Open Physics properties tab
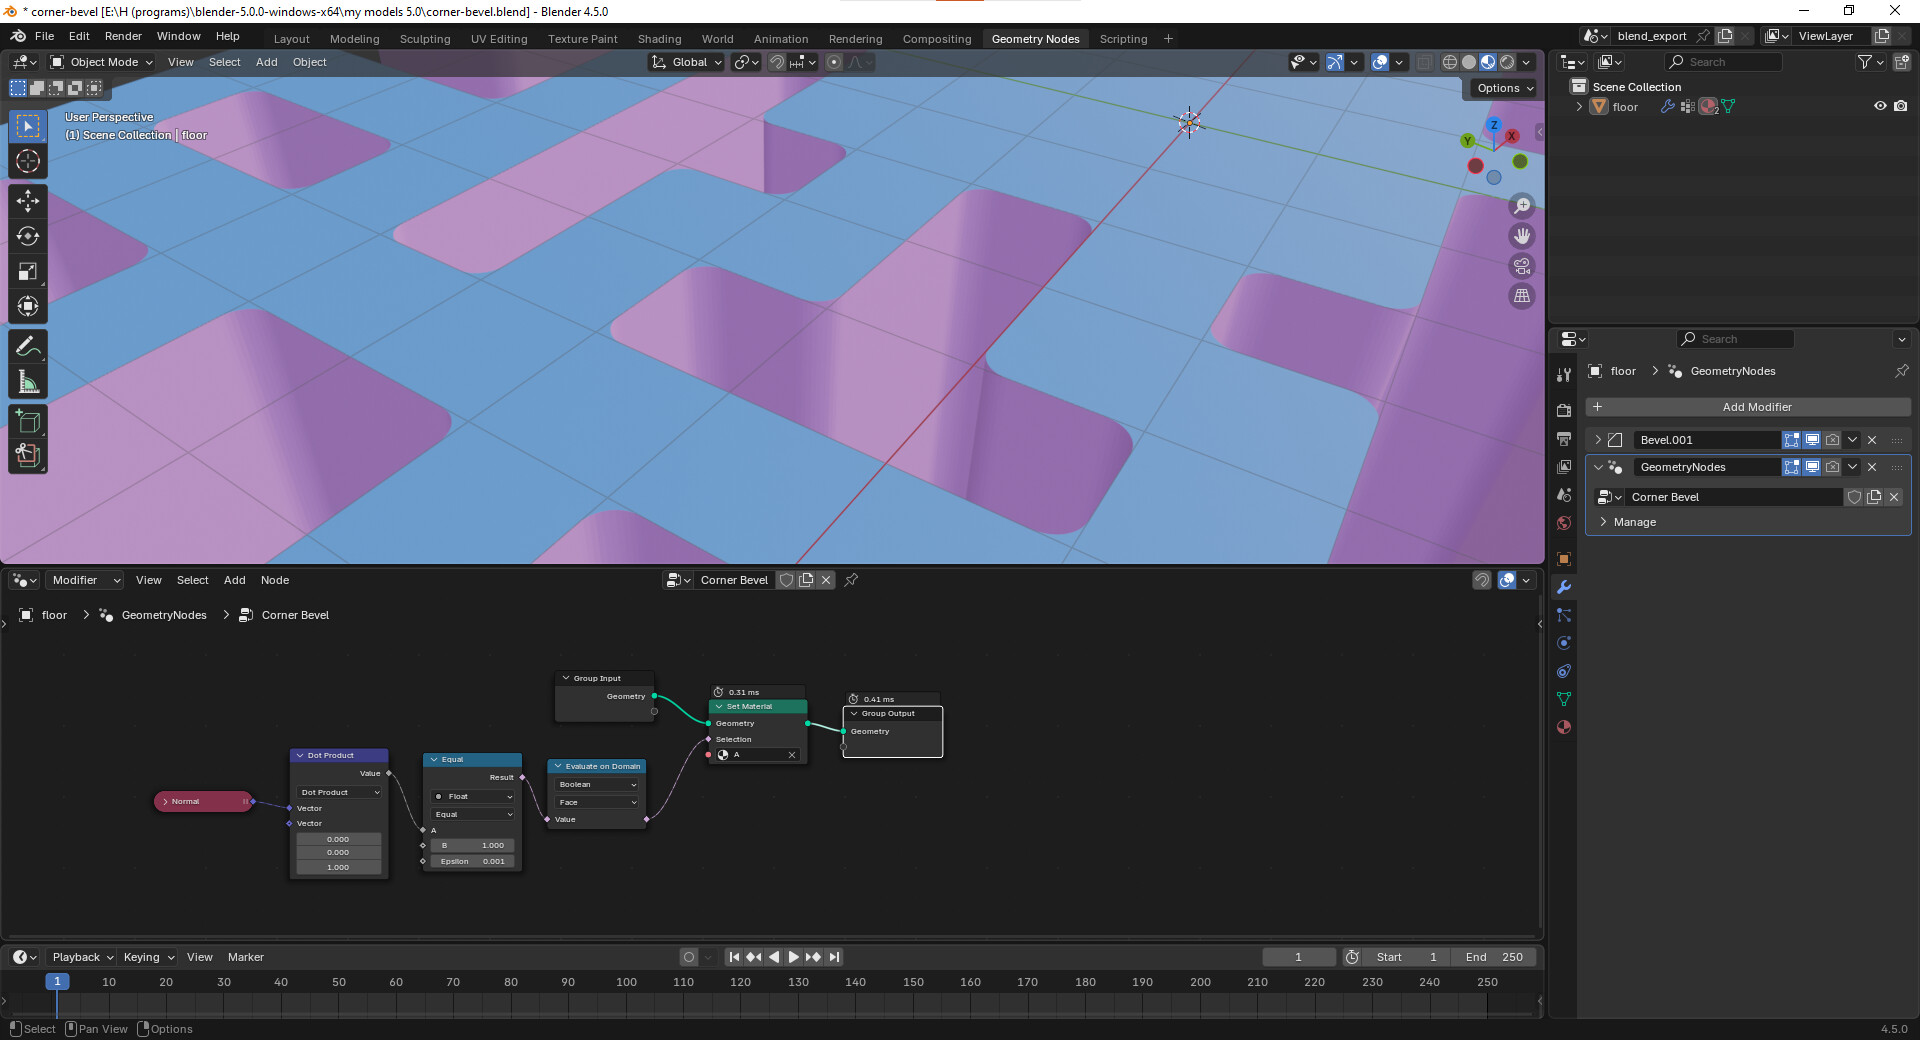Screen dimensions: 1920x1040 pyautogui.click(x=1564, y=643)
